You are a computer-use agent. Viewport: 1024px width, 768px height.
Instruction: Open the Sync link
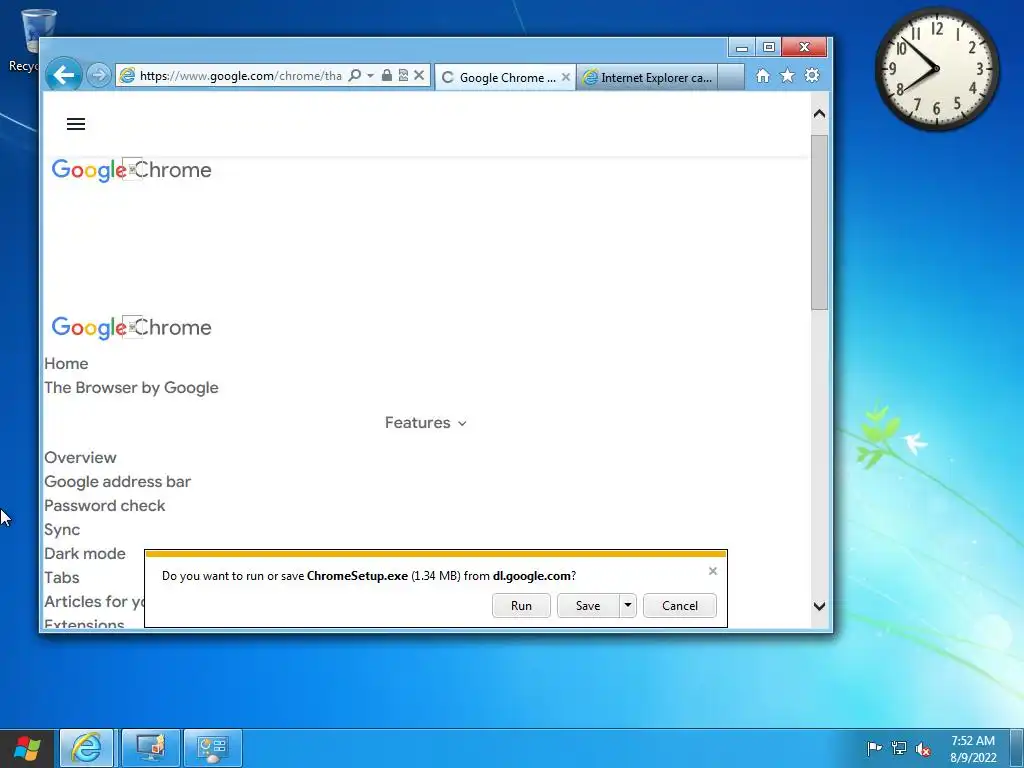click(x=62, y=530)
